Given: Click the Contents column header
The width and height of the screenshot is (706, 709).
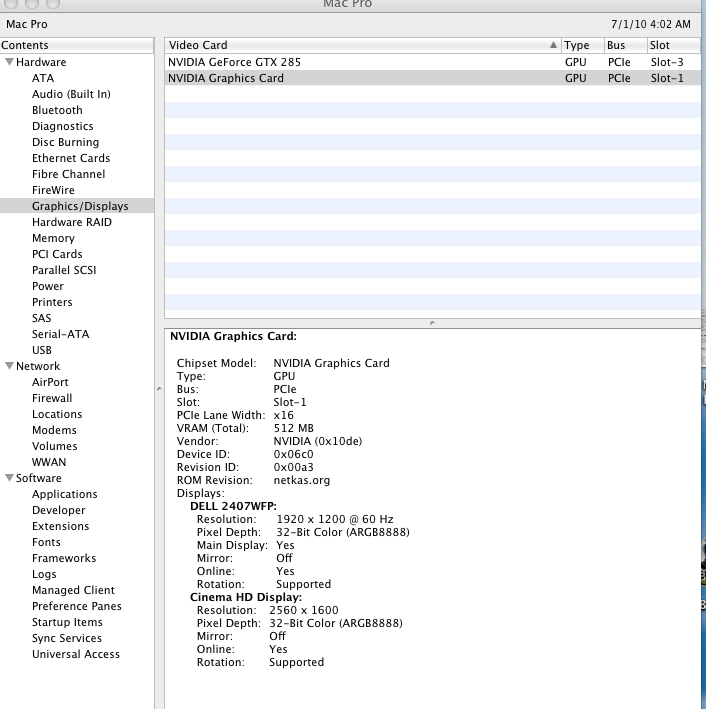Looking at the screenshot, I should (x=77, y=45).
